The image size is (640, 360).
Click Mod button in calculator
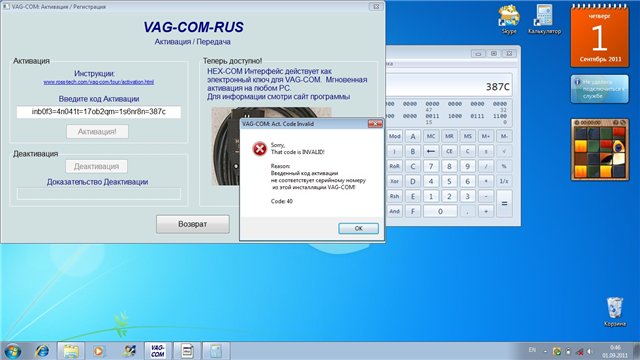coord(394,136)
